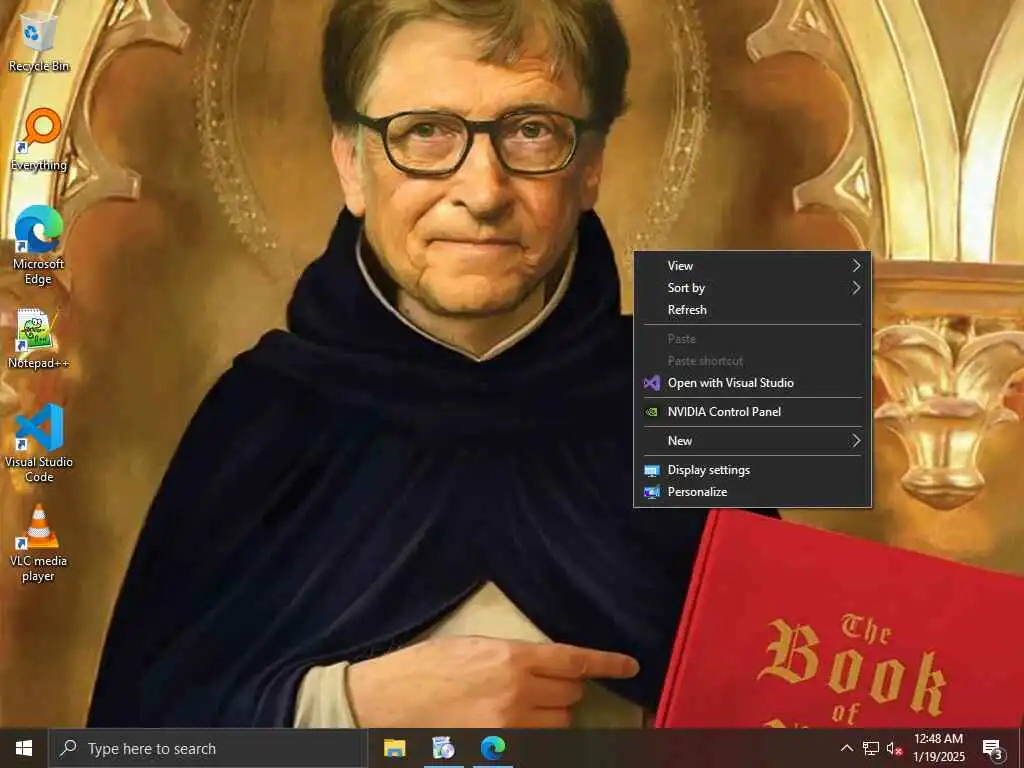This screenshot has width=1024, height=768.
Task: Show hidden system tray icons
Action: coord(846,748)
